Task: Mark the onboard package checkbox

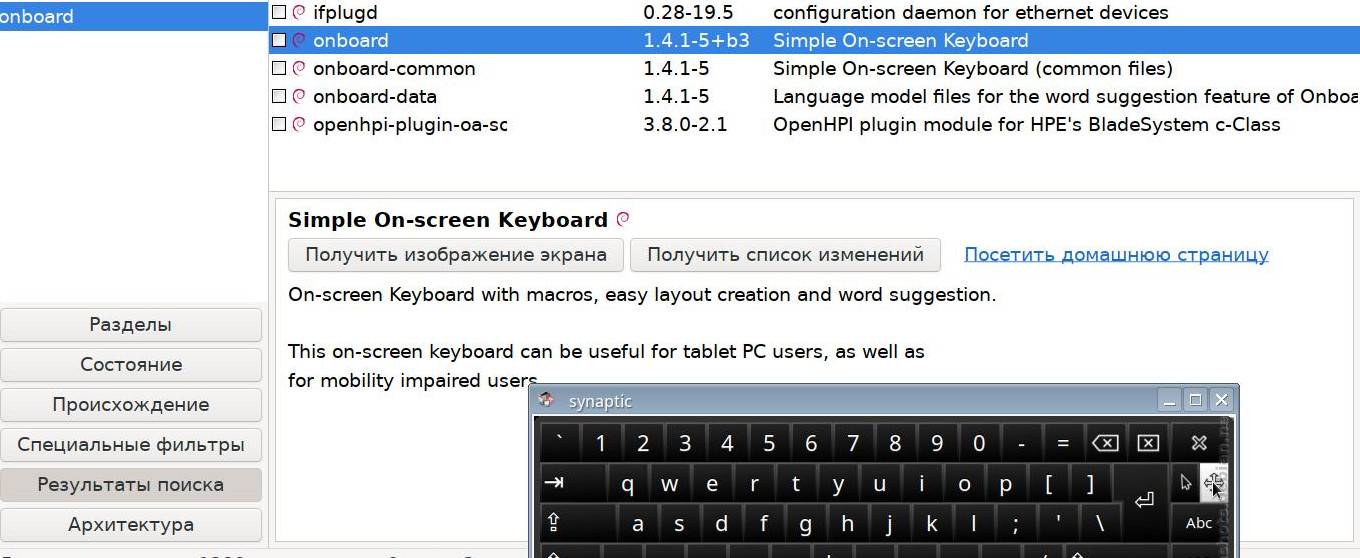Action: (x=279, y=41)
